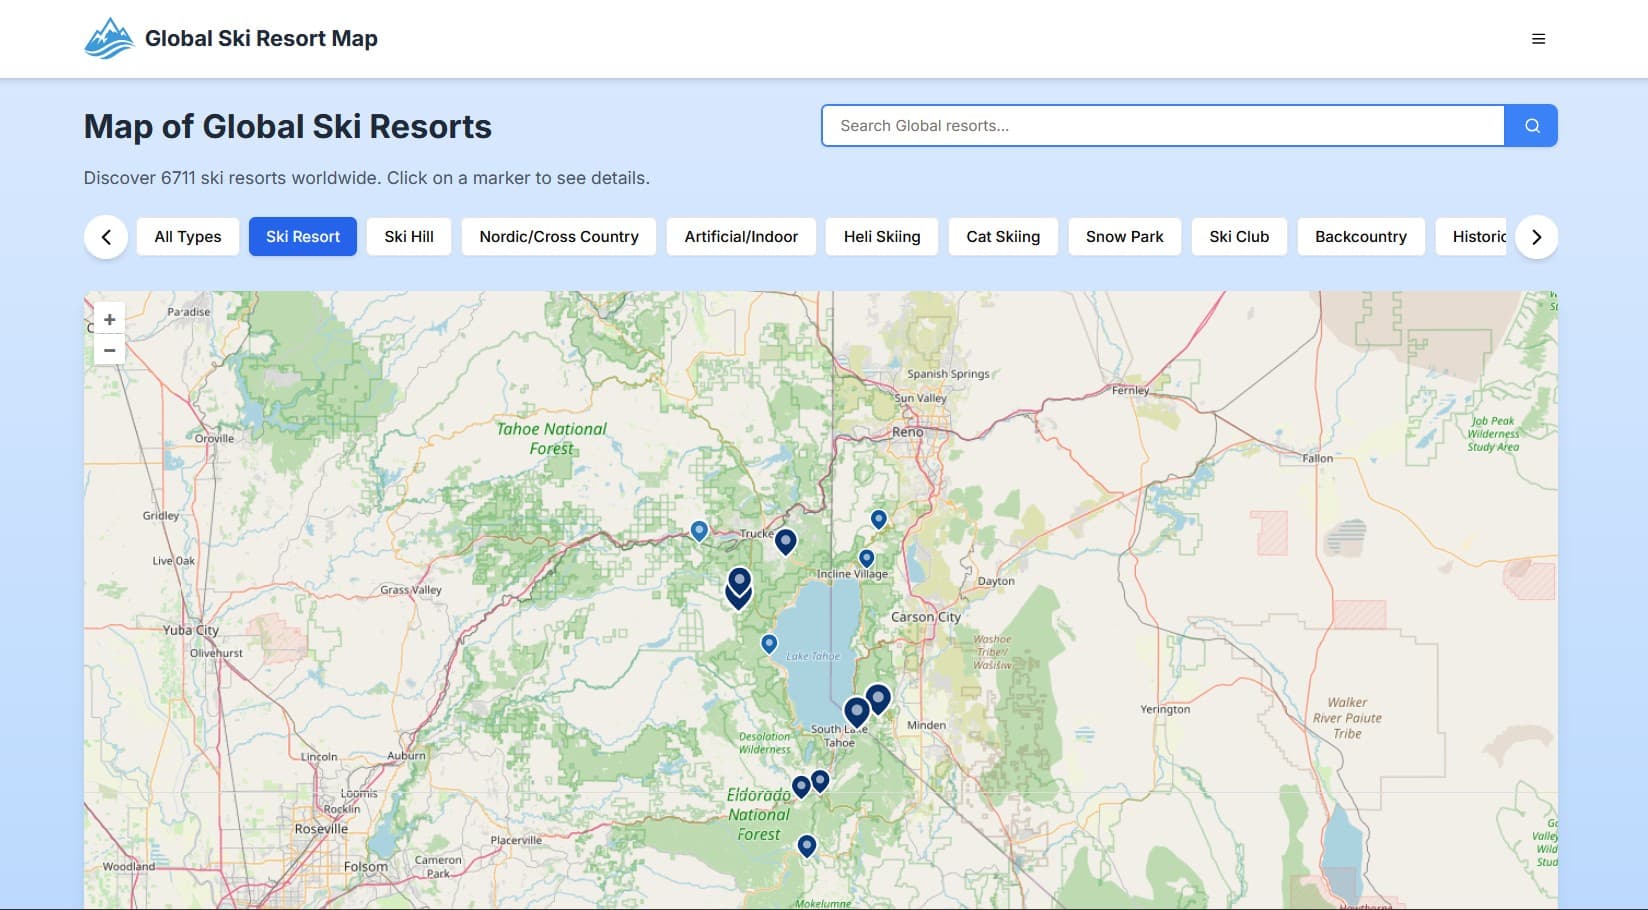The image size is (1648, 910).
Task: Enable the Snow Park filter
Action: 1124,236
